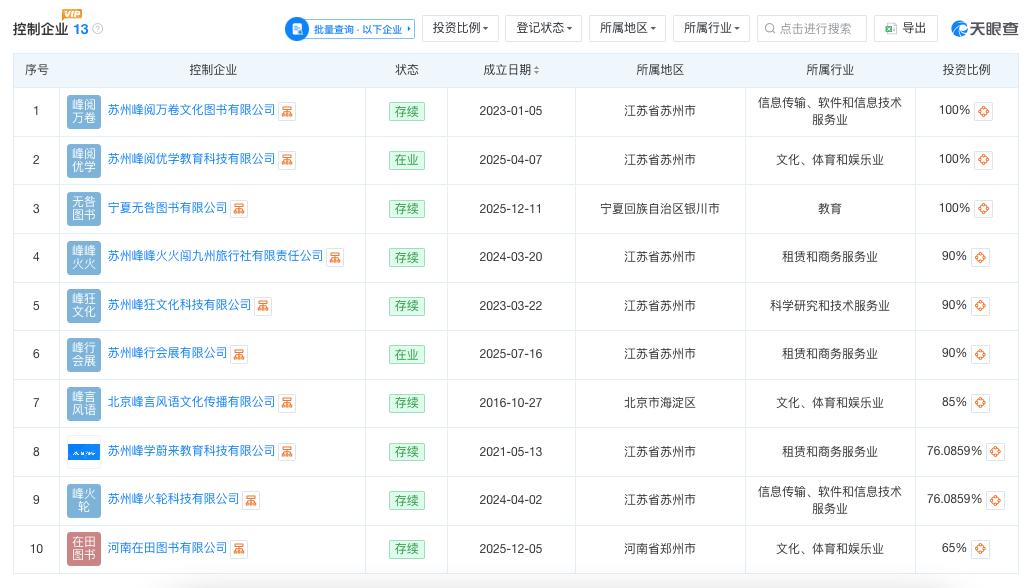Click the region cell 北京市海淀区
1027x588 pixels.
(660, 403)
